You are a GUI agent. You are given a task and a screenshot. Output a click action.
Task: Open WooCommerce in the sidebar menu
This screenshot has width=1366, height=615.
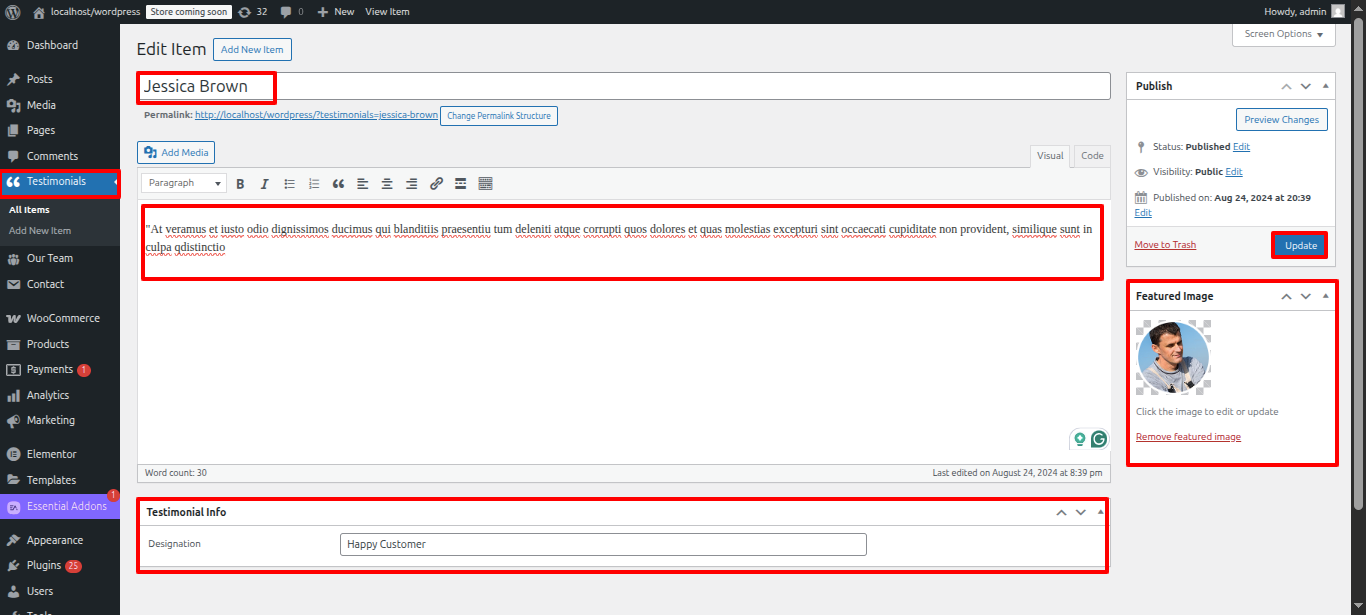tap(62, 318)
